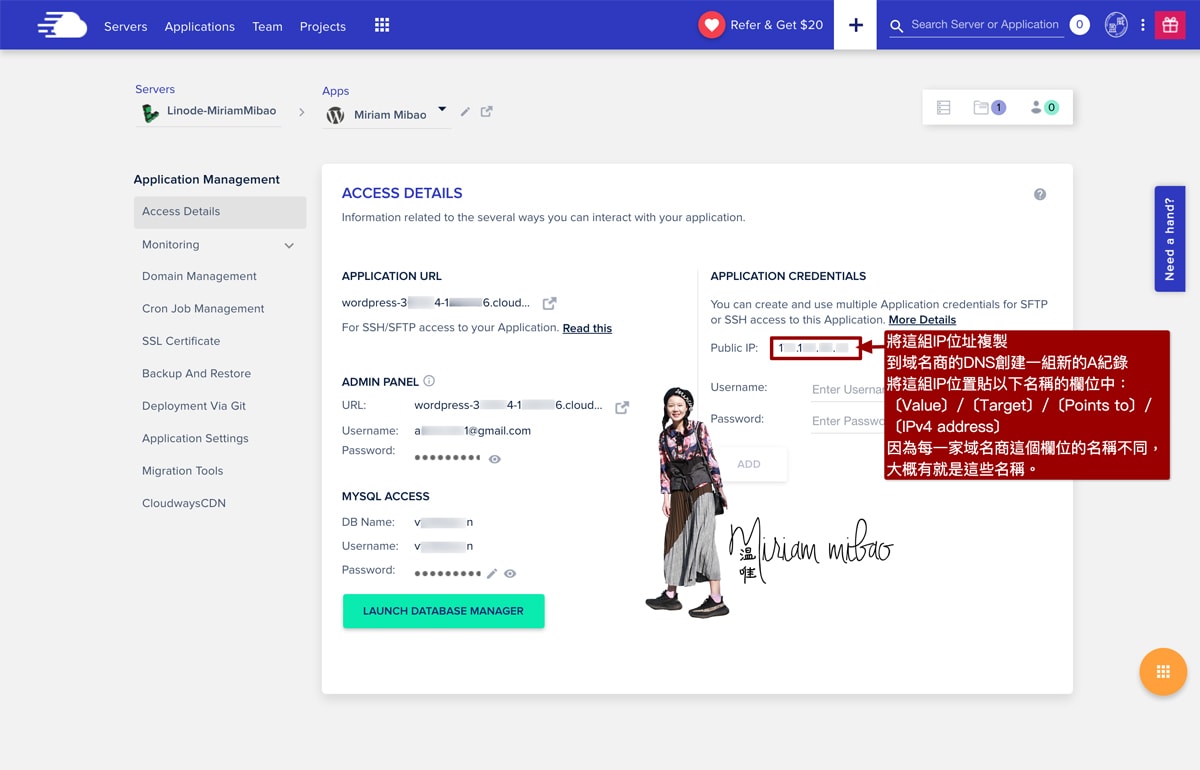Click the list view icon in the status box
Screen dimensions: 1200x770
(943, 107)
